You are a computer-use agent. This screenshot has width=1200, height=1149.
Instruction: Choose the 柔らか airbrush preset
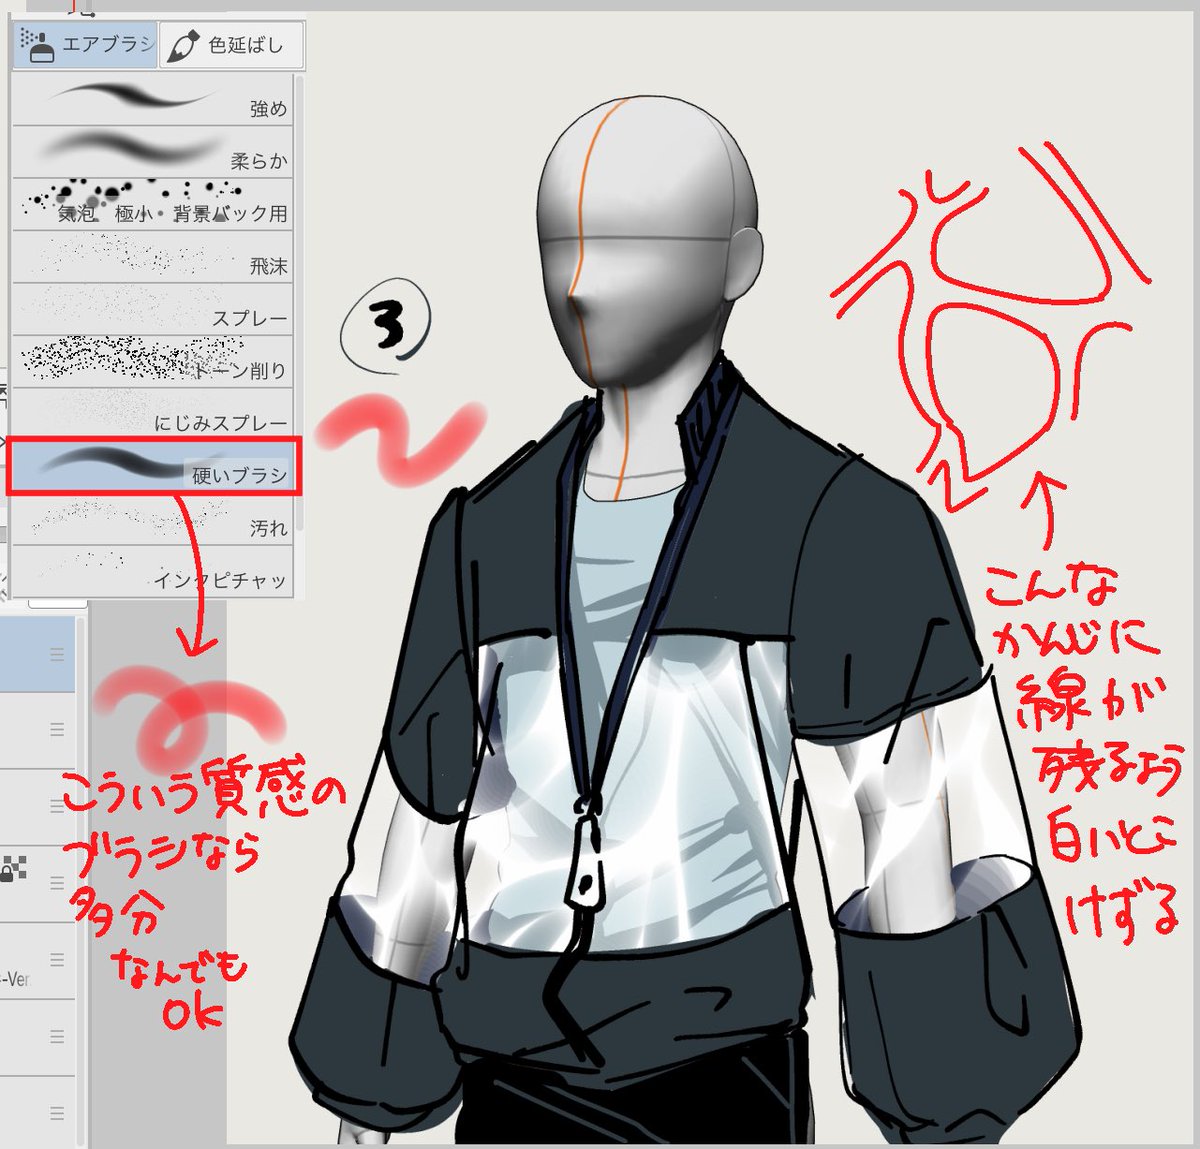pos(152,151)
